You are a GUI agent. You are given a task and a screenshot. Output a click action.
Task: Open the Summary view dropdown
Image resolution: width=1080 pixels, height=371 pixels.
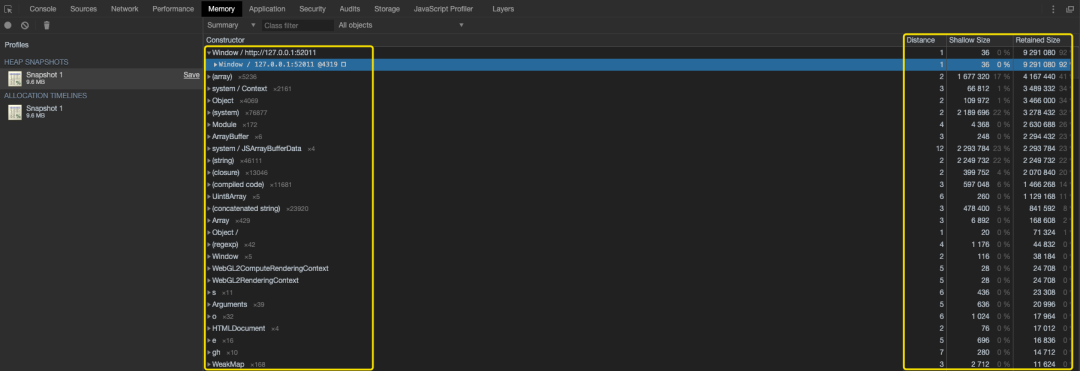(x=231, y=25)
